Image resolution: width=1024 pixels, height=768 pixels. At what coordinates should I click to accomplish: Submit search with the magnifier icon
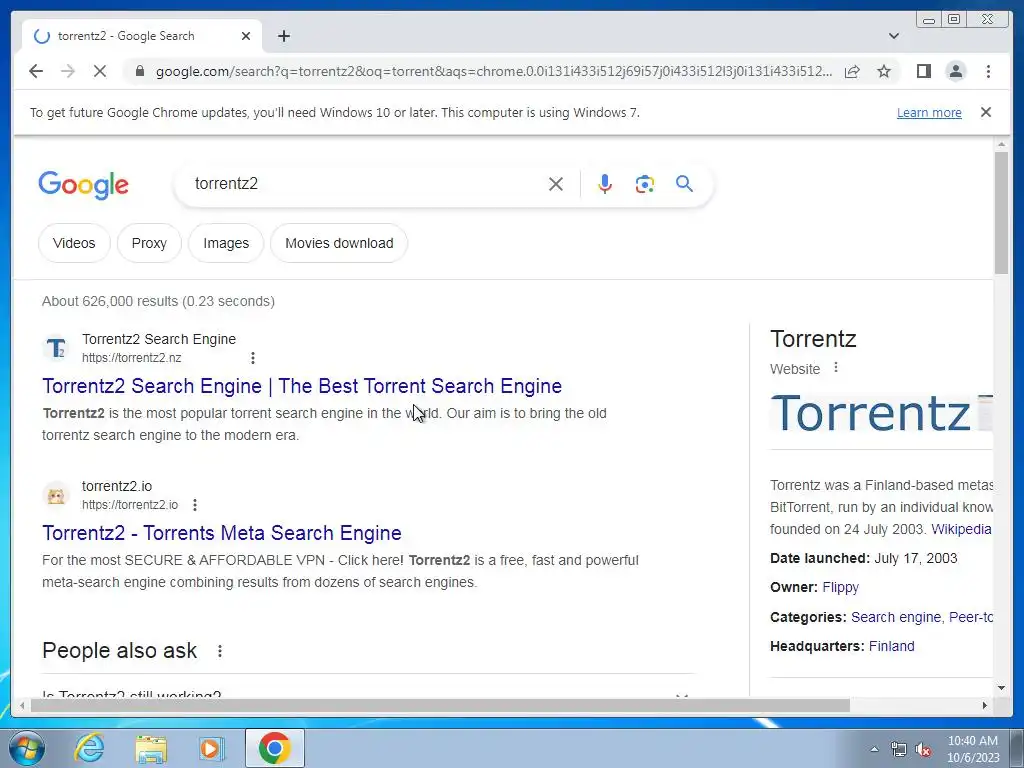coord(684,184)
